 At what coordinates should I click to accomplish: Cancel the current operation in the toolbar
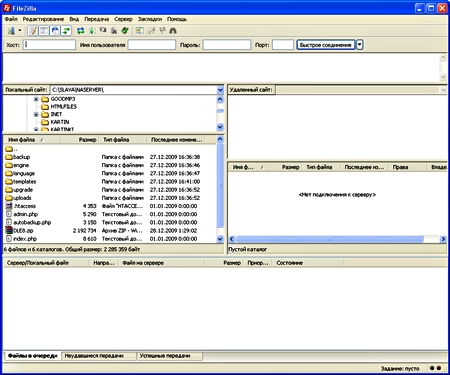click(x=103, y=31)
